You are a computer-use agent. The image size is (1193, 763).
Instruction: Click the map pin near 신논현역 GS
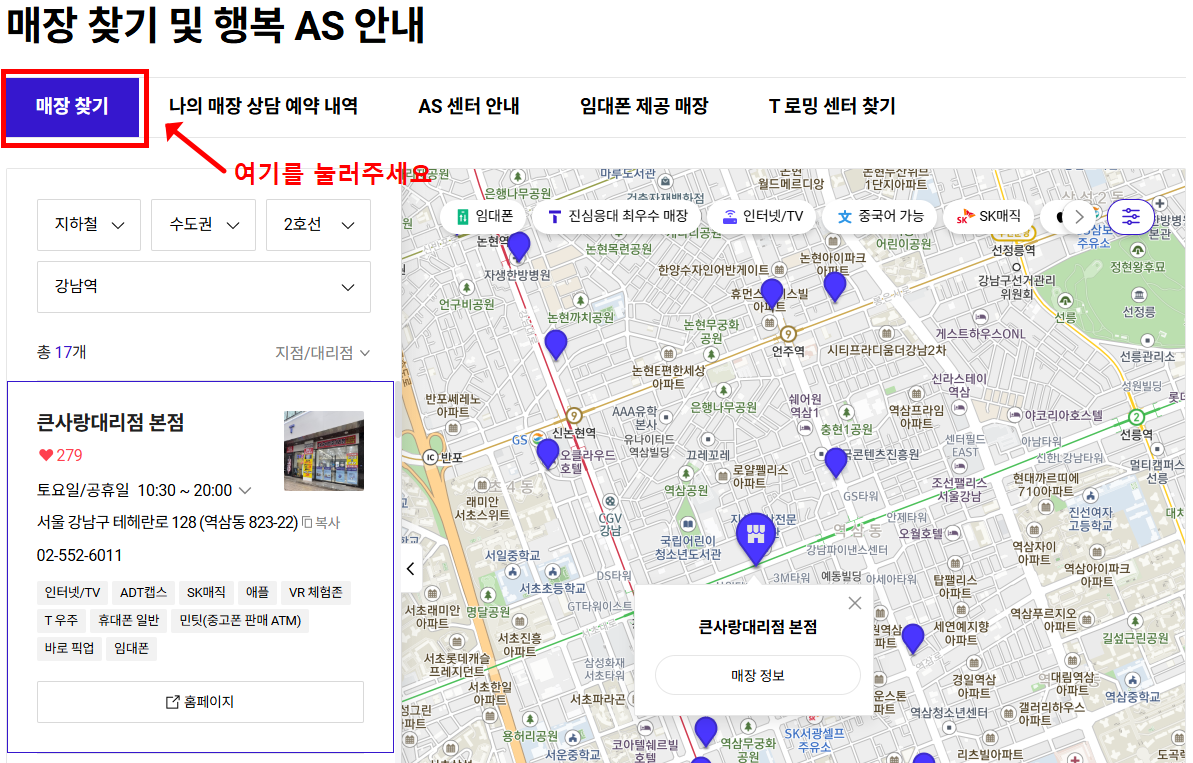click(548, 453)
